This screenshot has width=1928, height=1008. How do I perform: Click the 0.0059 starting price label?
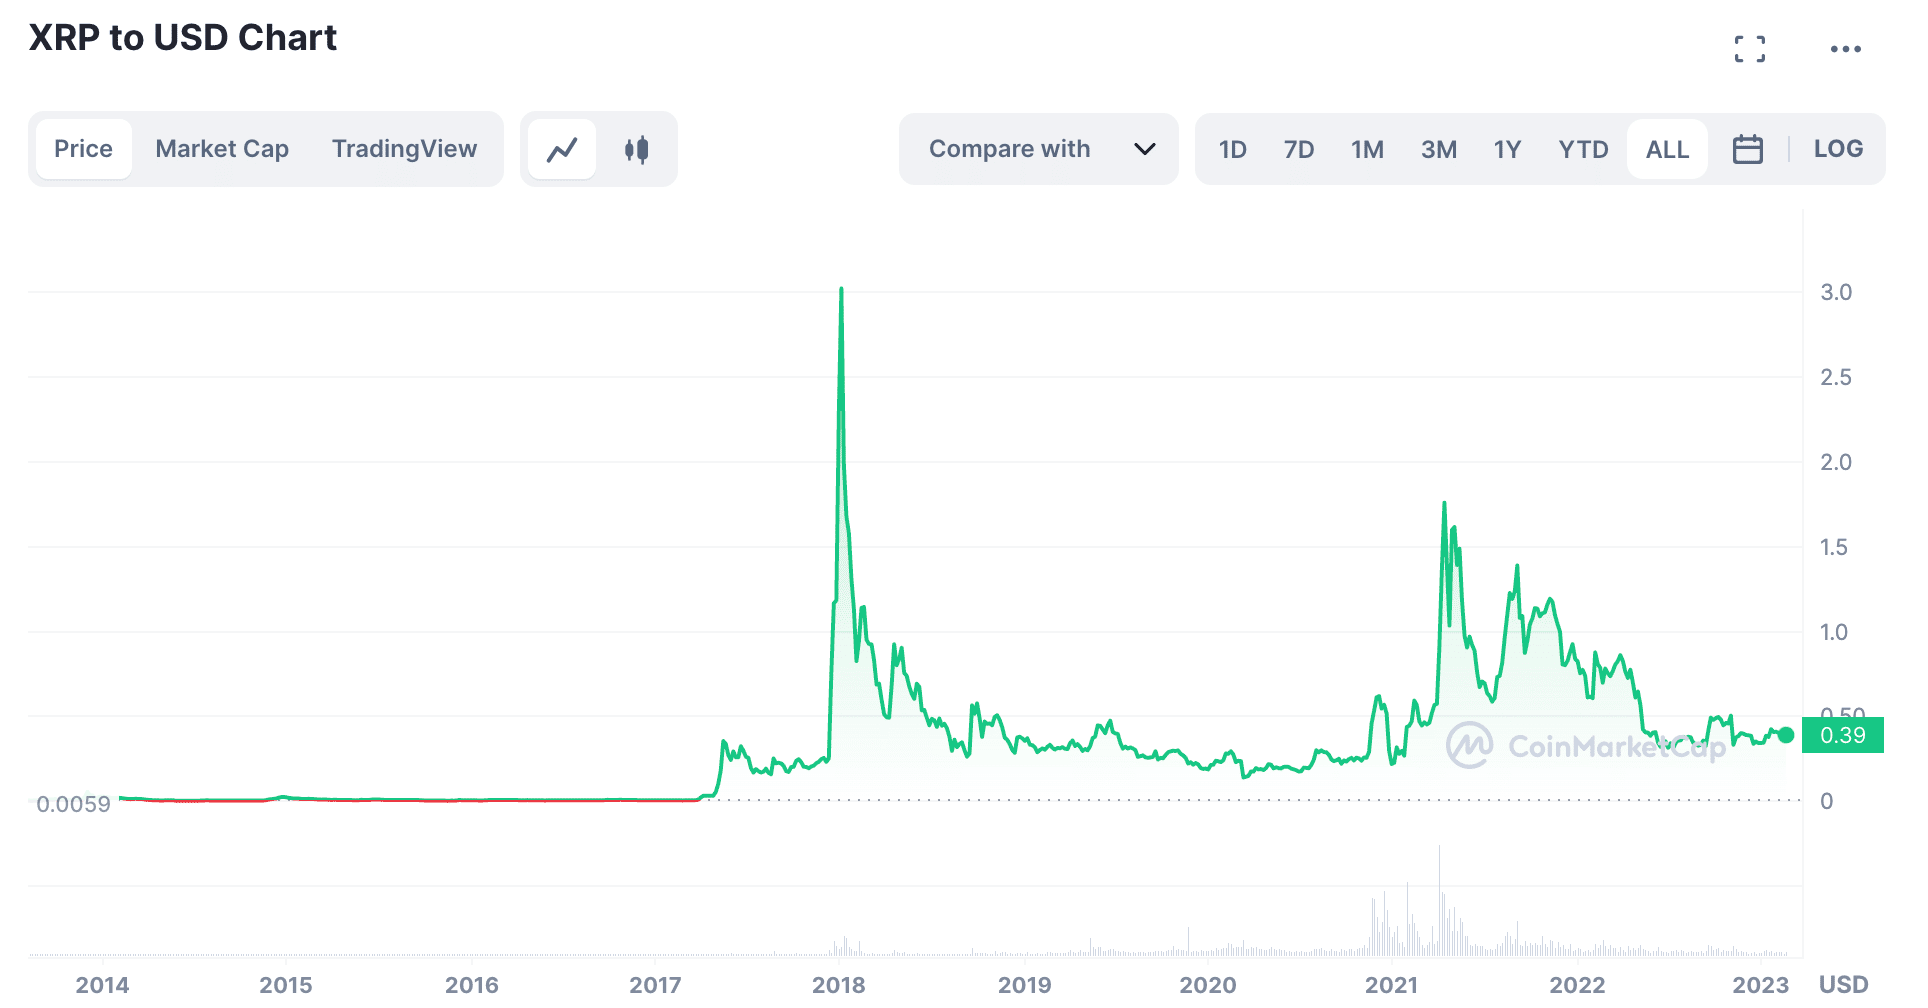click(x=73, y=804)
